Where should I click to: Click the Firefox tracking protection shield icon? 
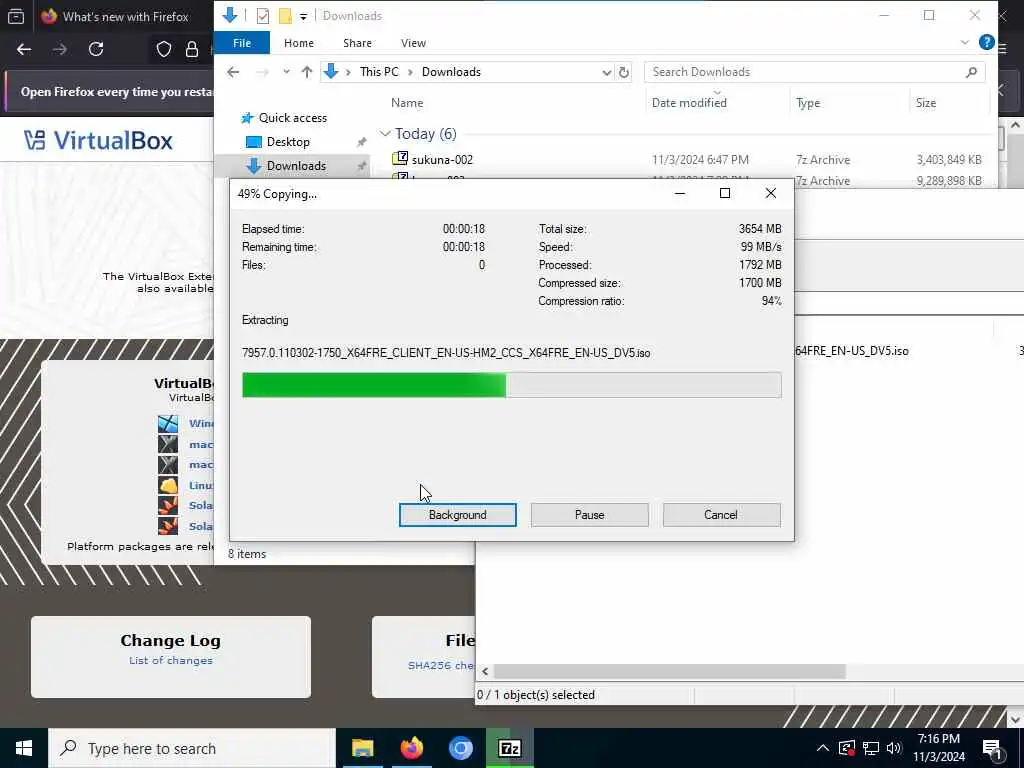coord(163,49)
